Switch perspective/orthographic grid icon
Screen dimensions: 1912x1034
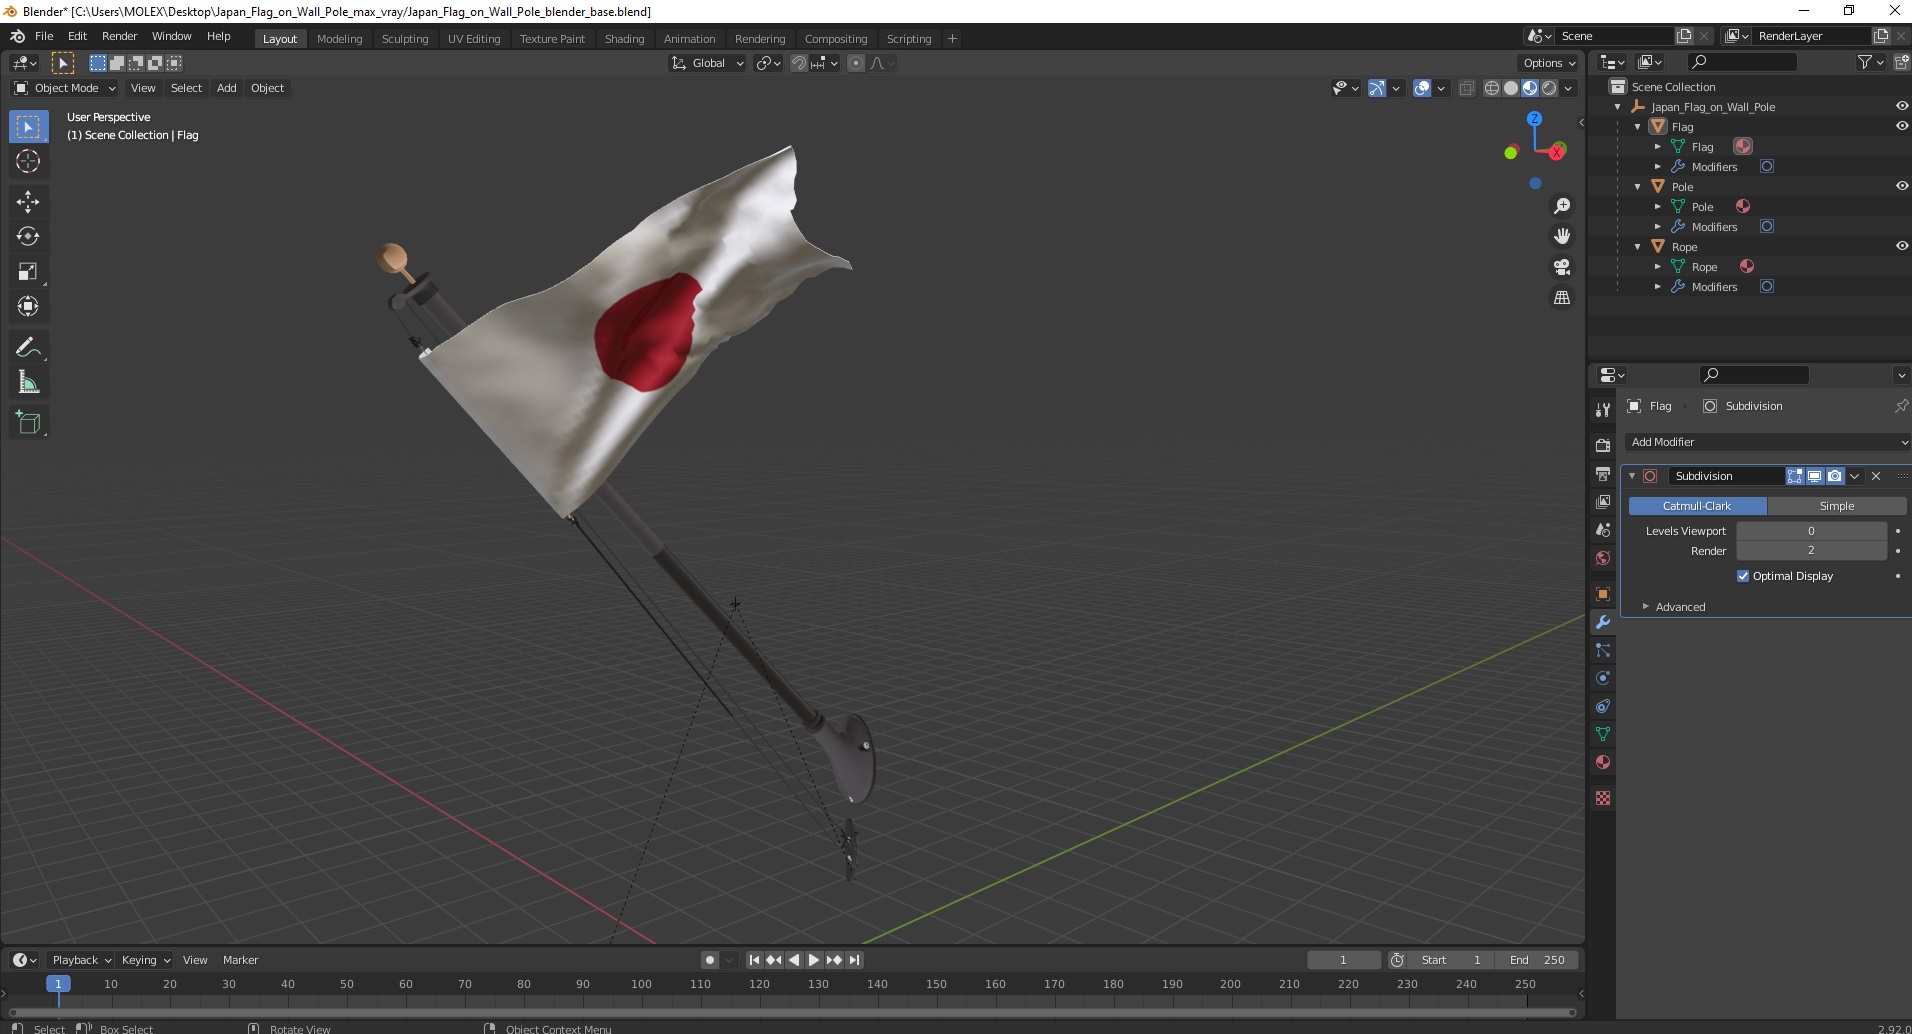tap(1561, 298)
